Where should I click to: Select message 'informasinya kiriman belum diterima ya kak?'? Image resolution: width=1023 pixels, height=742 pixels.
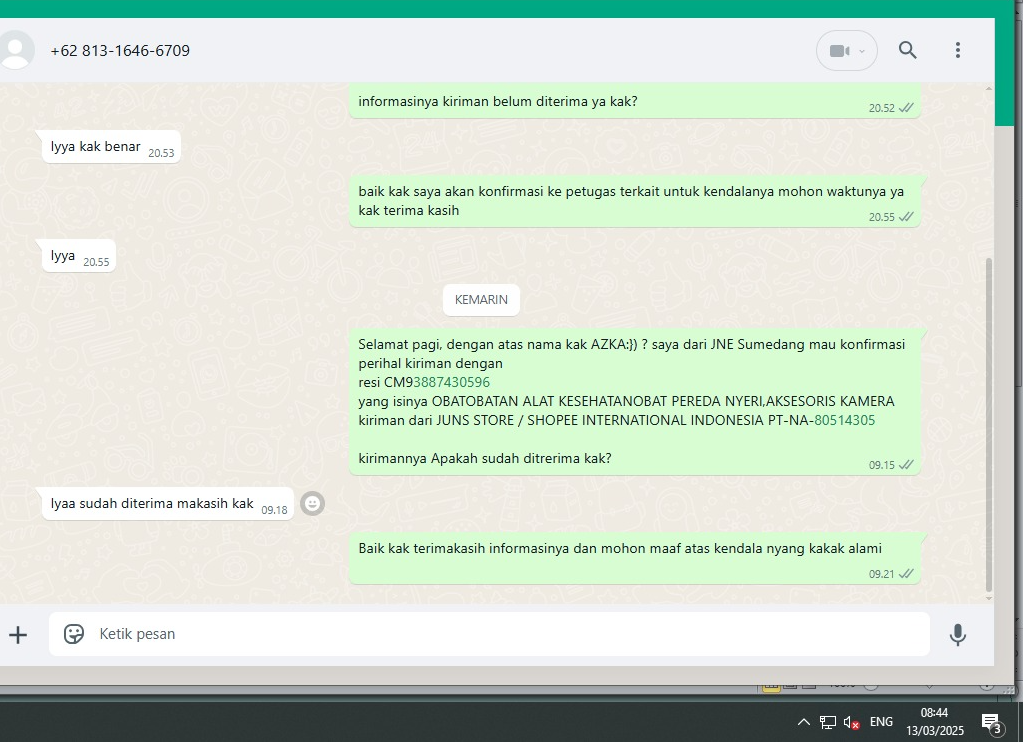(x=634, y=102)
